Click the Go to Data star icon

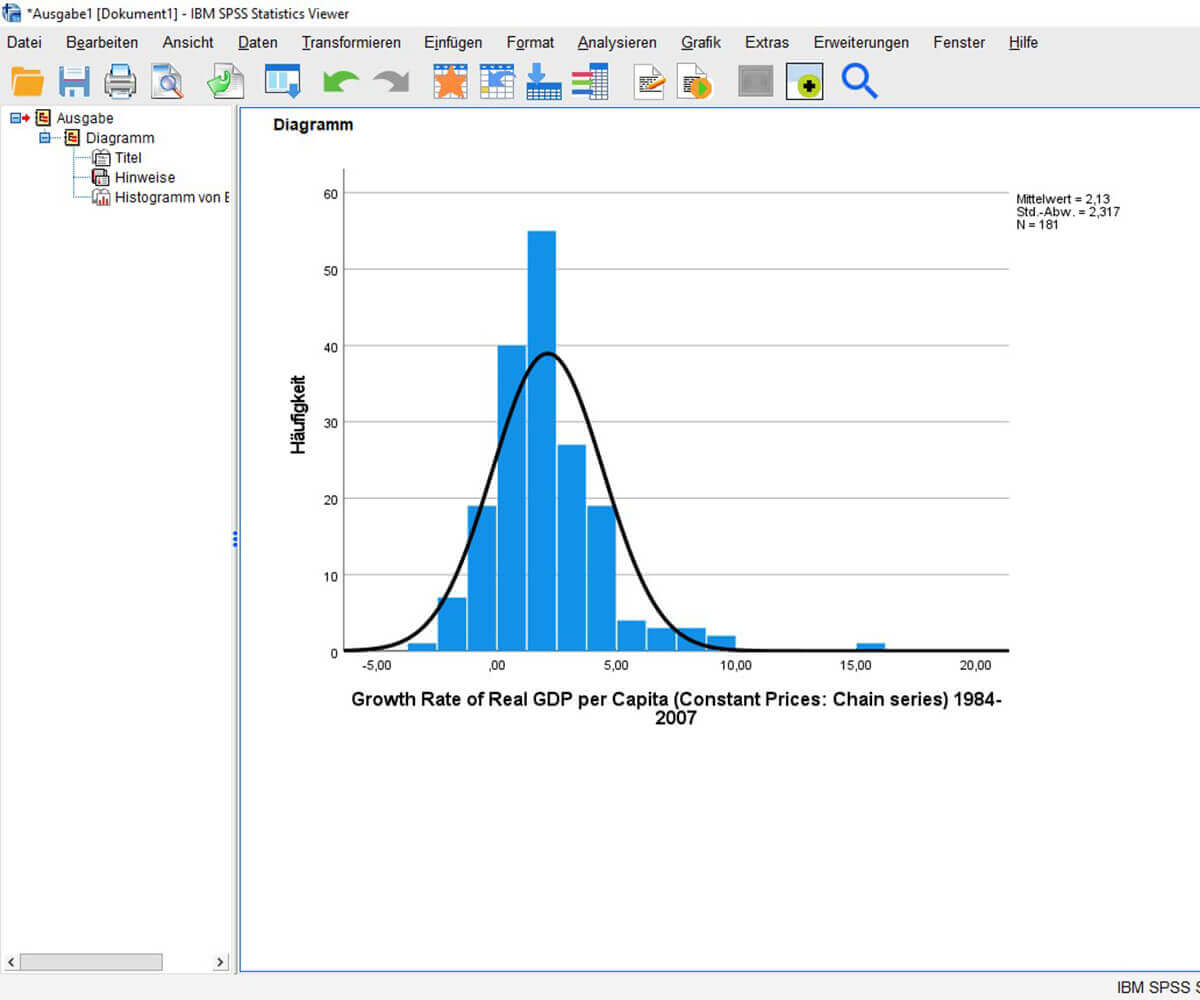(450, 81)
